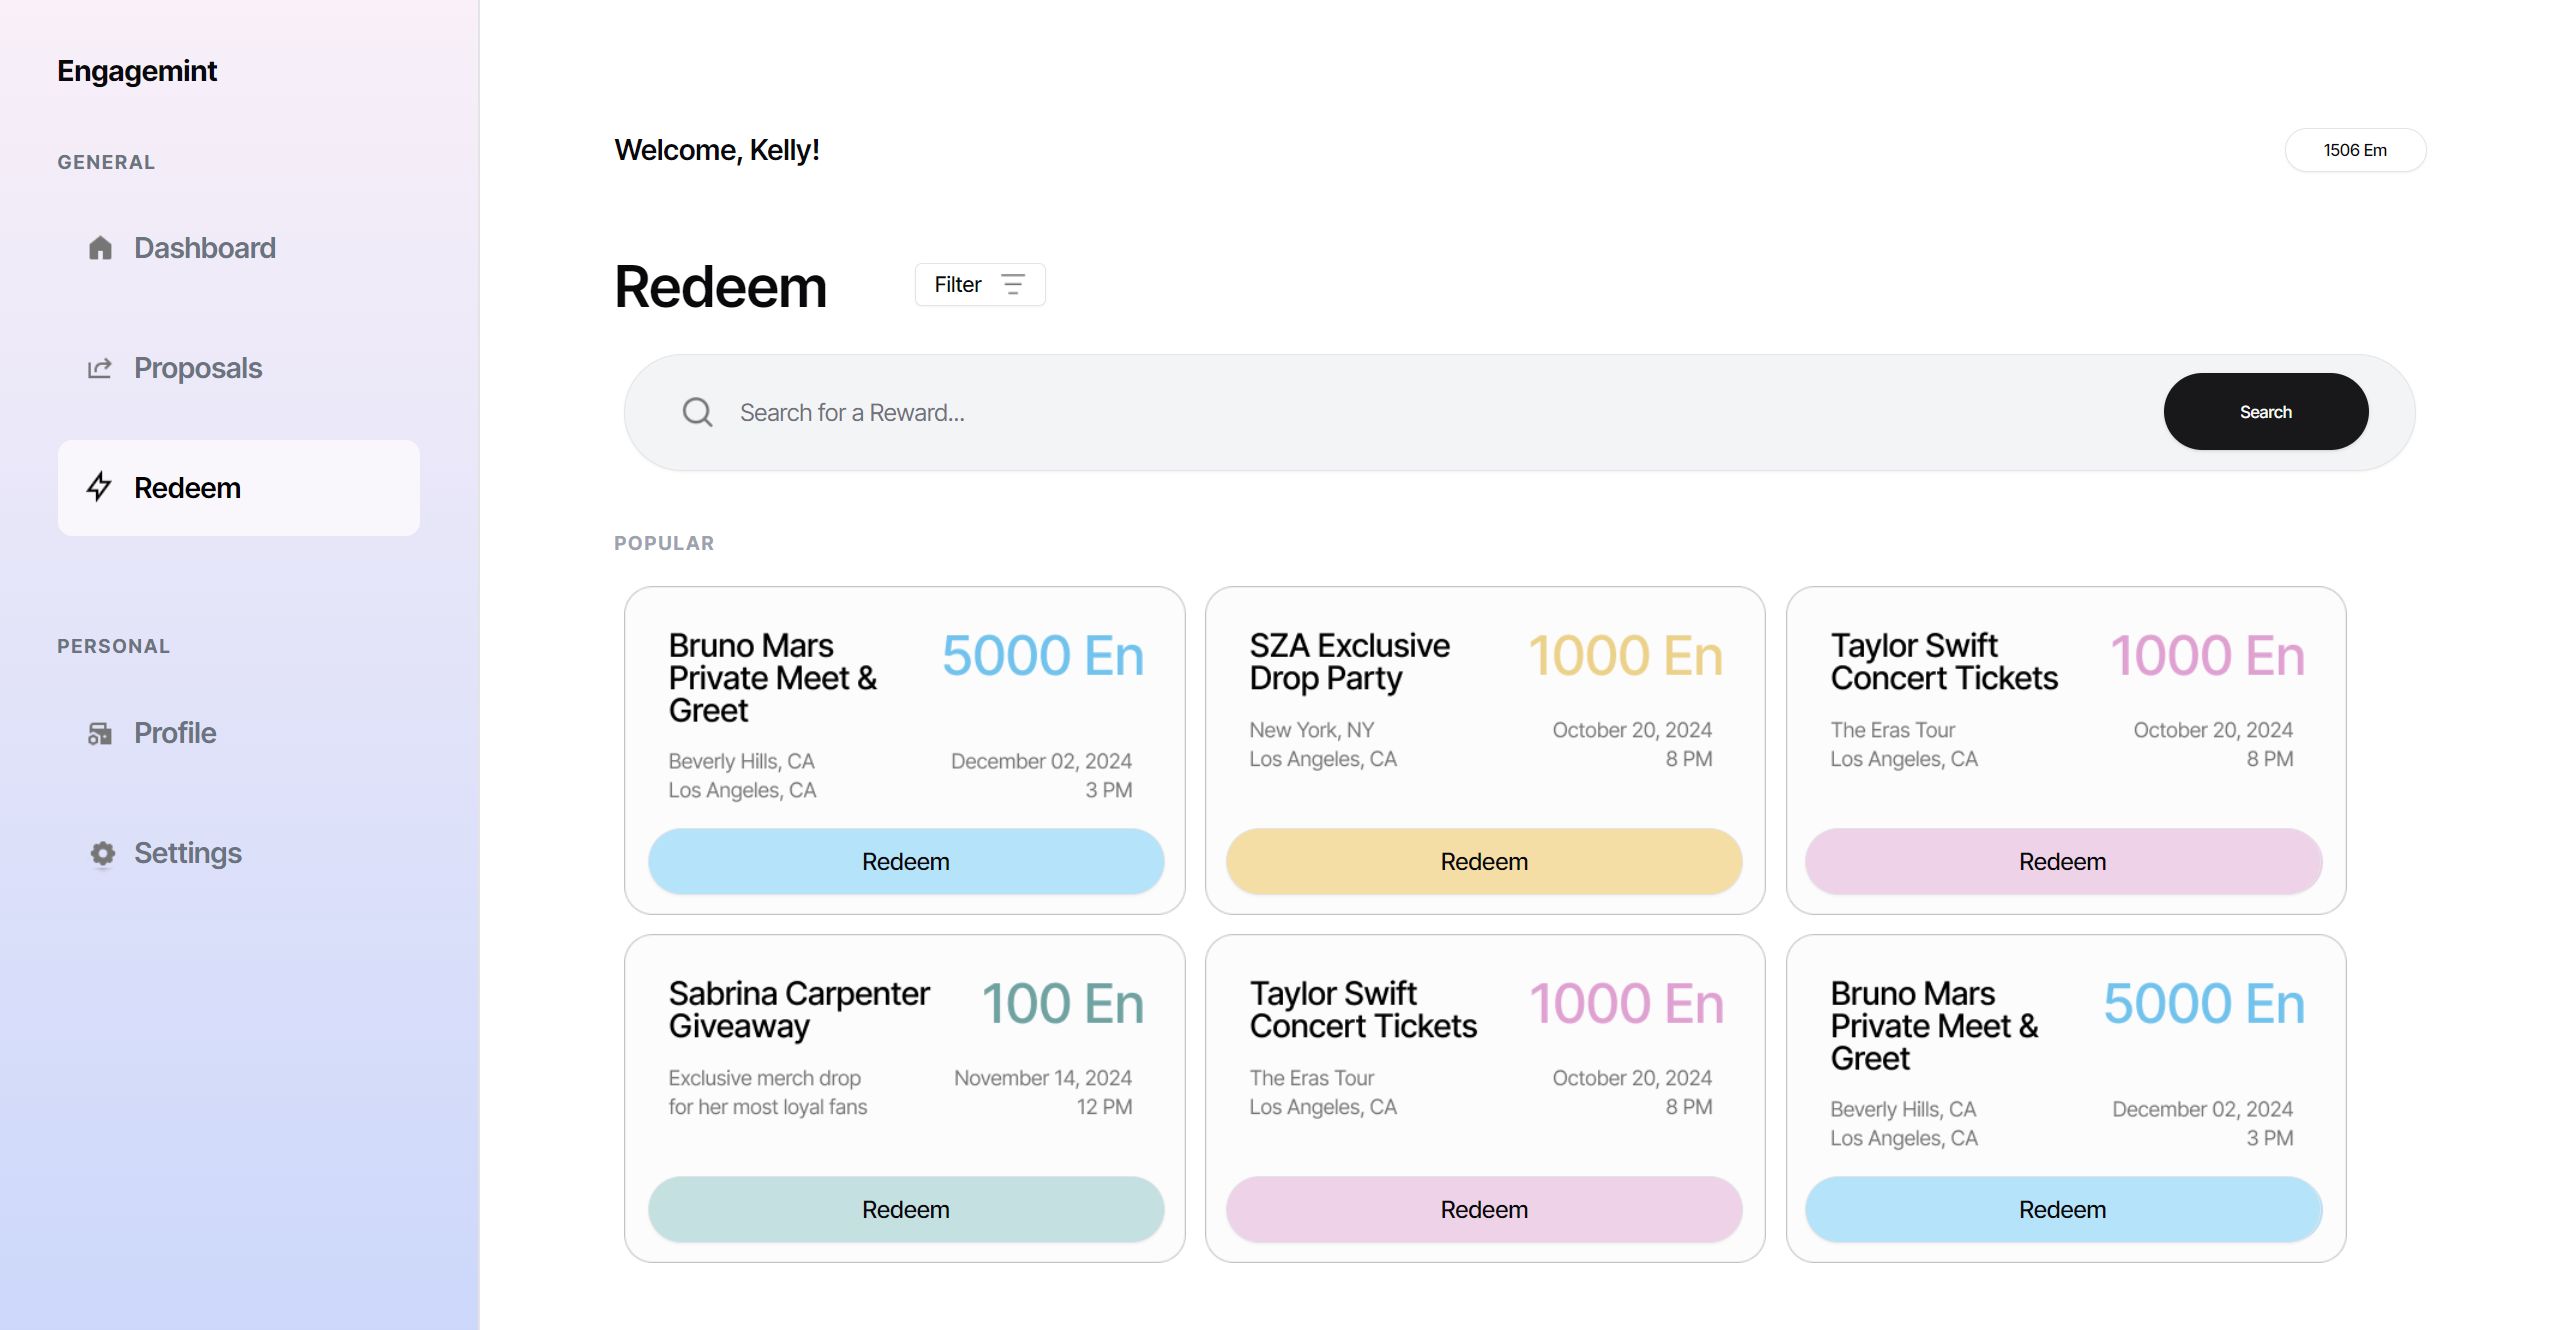Redeem Bruno Mars Private Meet Greet bottom row
The height and width of the screenshot is (1330, 2554).
pyautogui.click(x=2062, y=1208)
